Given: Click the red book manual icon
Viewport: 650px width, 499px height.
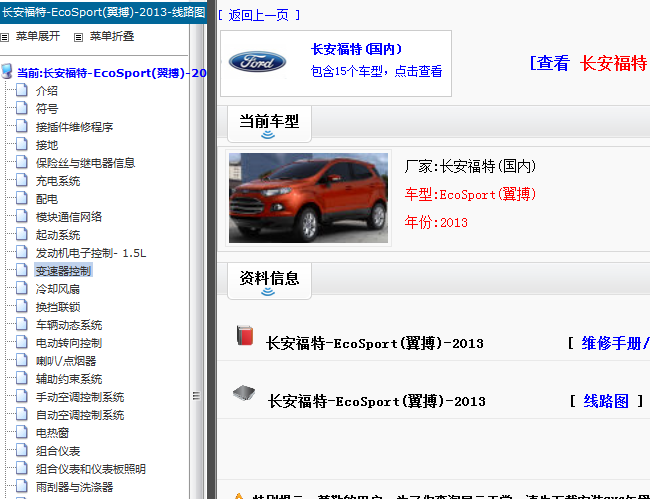Looking at the screenshot, I should point(245,335).
